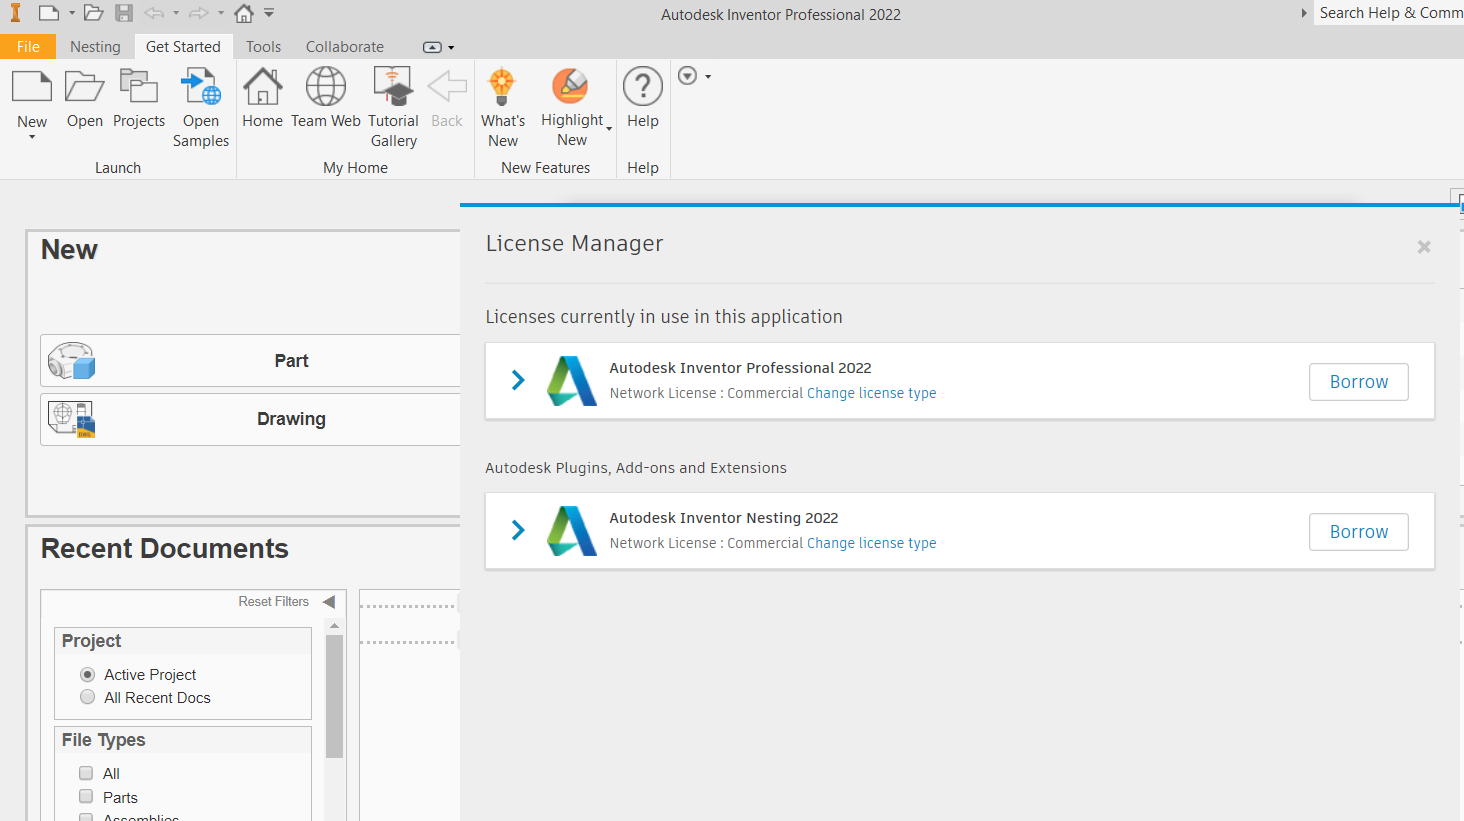Open the Help question mark icon

pos(643,87)
